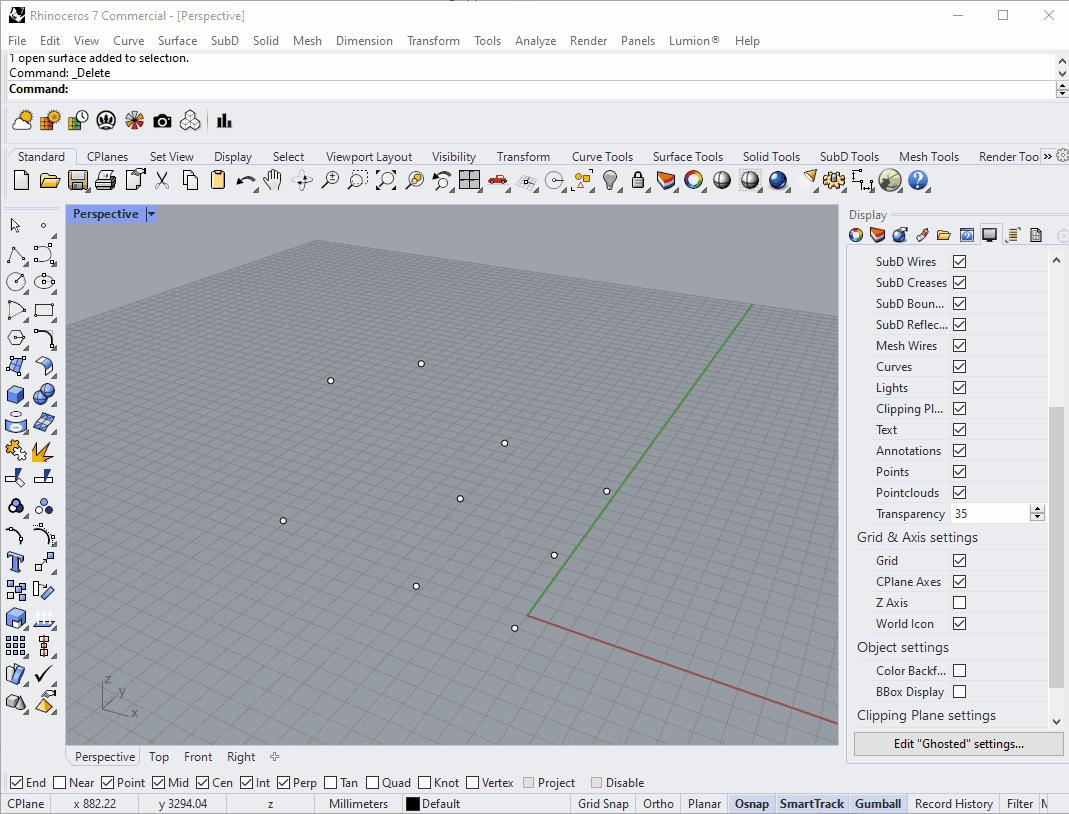Click the Transparency value field
The width and height of the screenshot is (1069, 814).
point(989,514)
